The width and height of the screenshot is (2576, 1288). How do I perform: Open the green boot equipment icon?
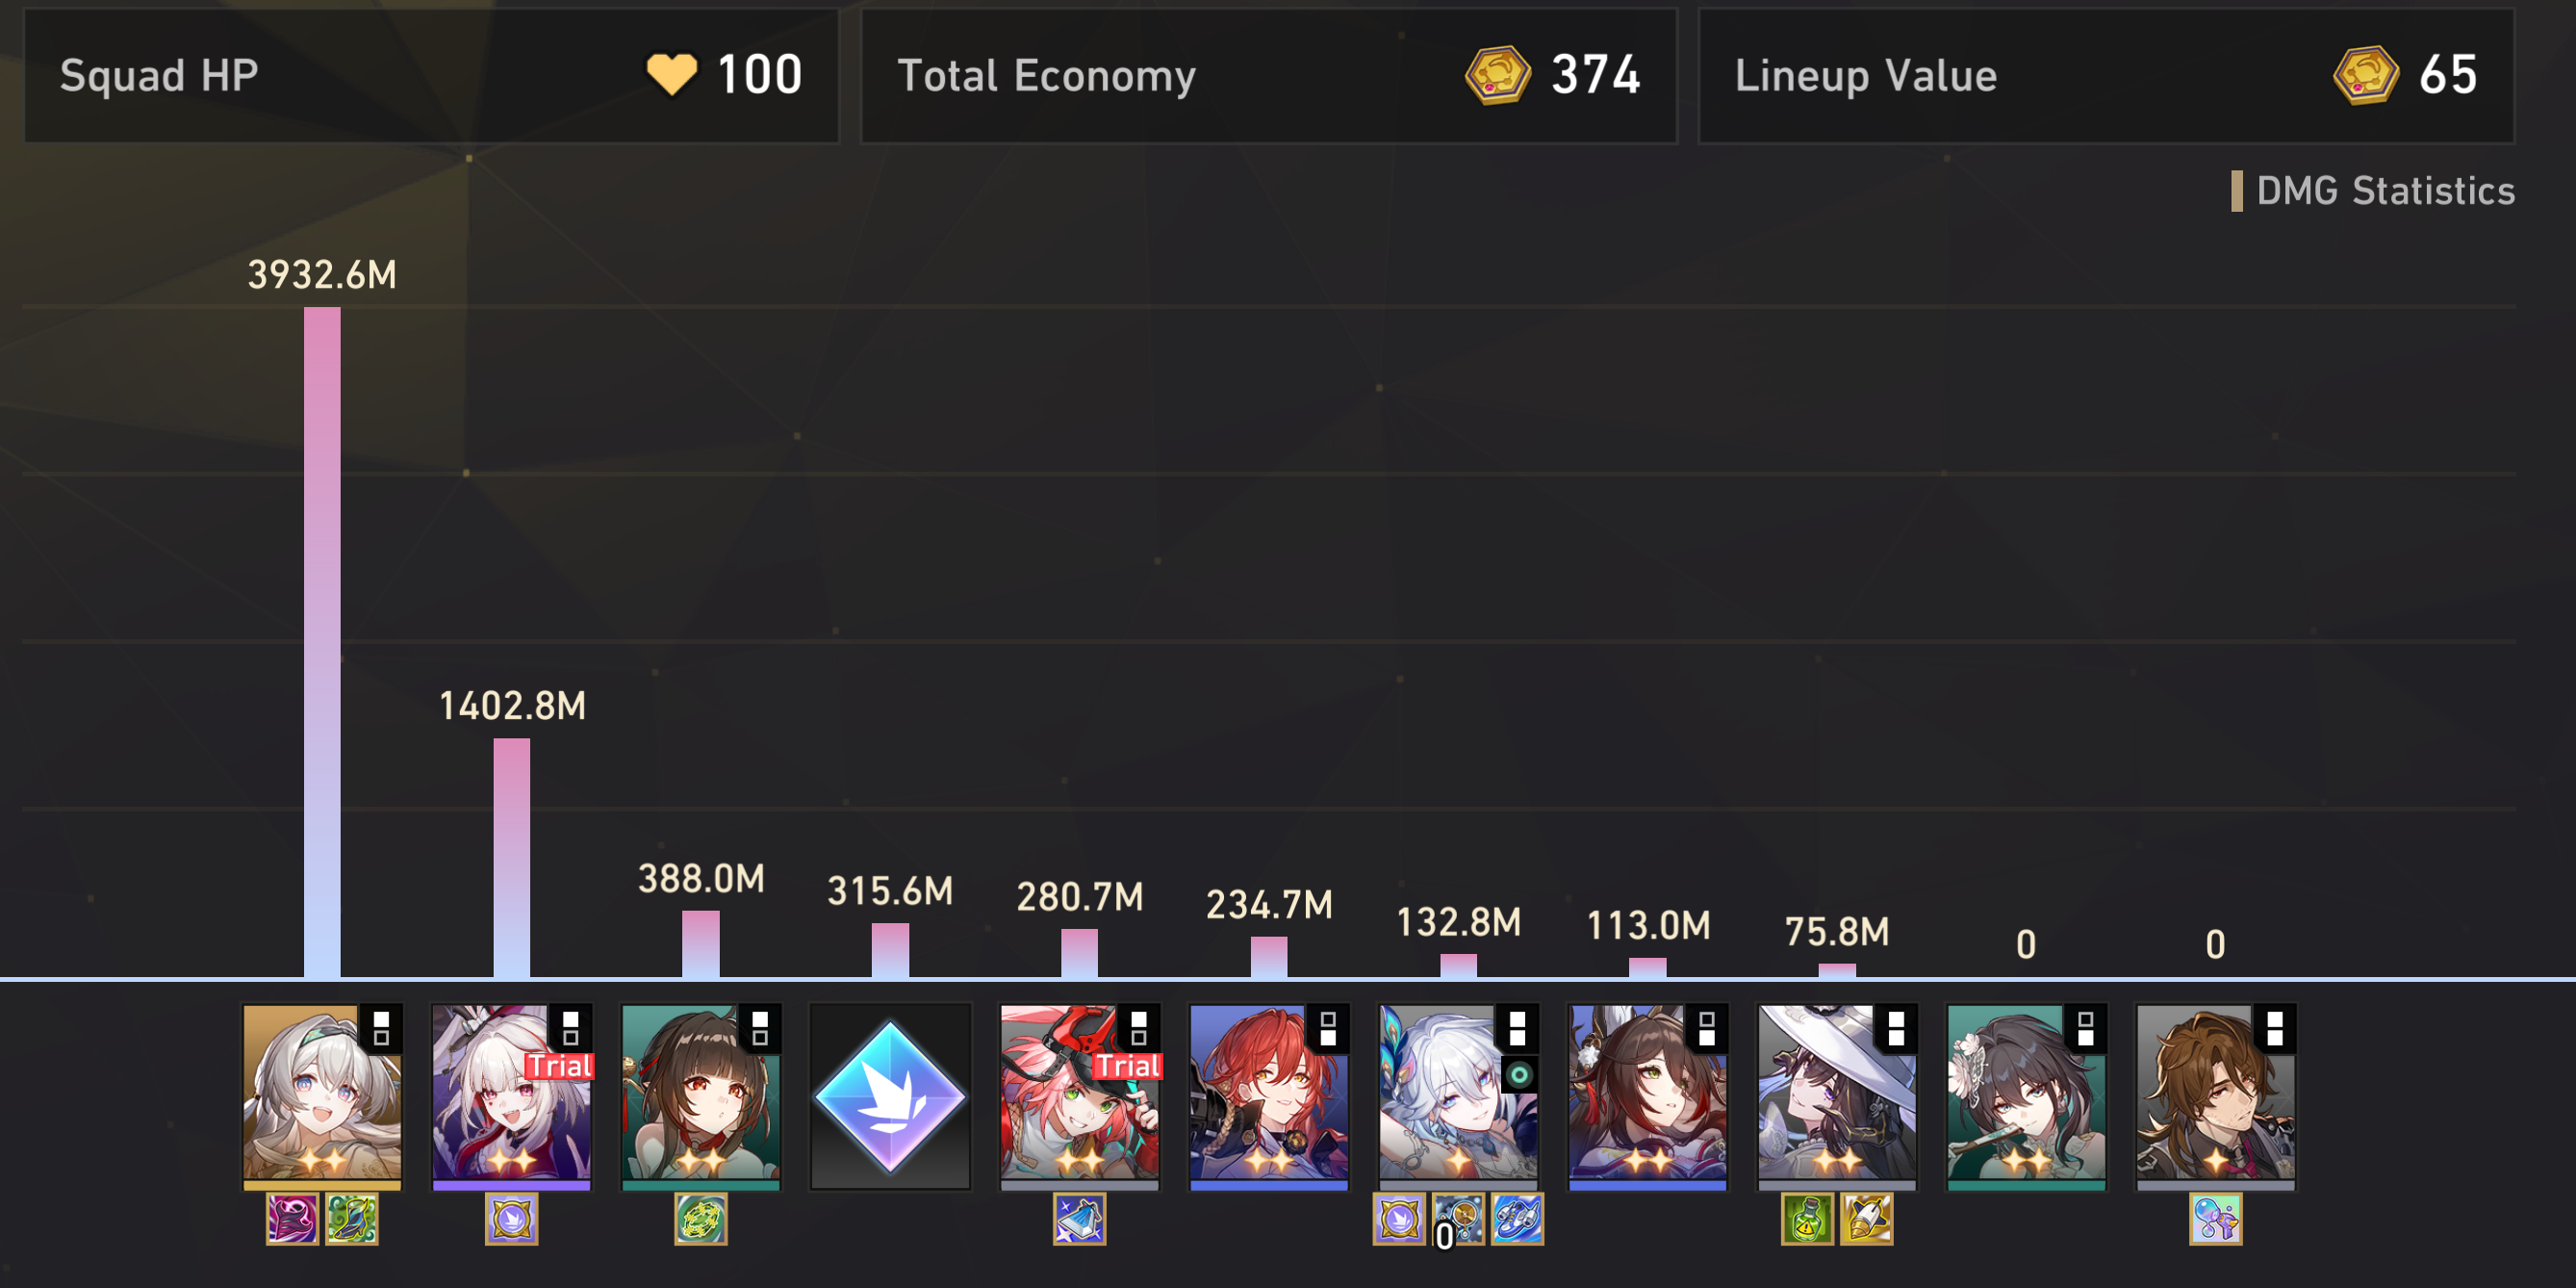[352, 1219]
